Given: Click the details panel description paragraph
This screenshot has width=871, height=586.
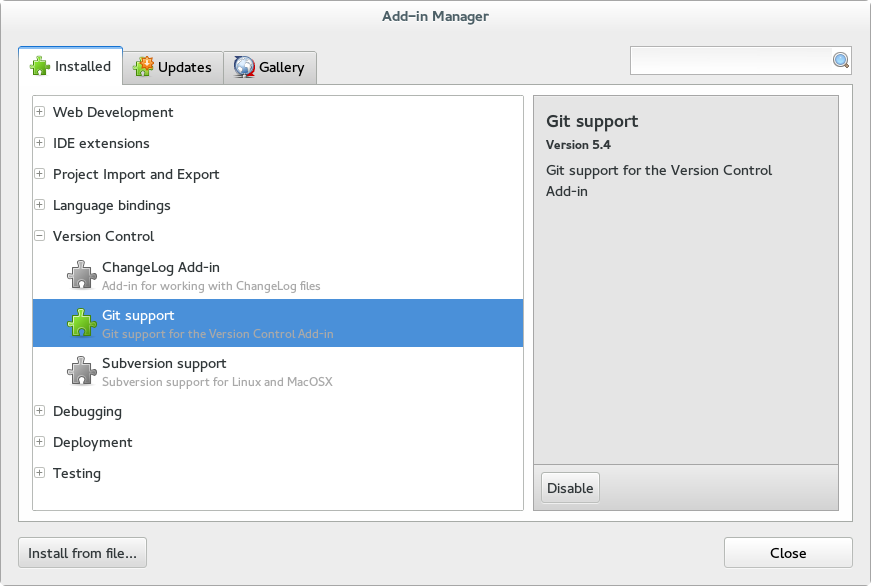Looking at the screenshot, I should (x=659, y=181).
